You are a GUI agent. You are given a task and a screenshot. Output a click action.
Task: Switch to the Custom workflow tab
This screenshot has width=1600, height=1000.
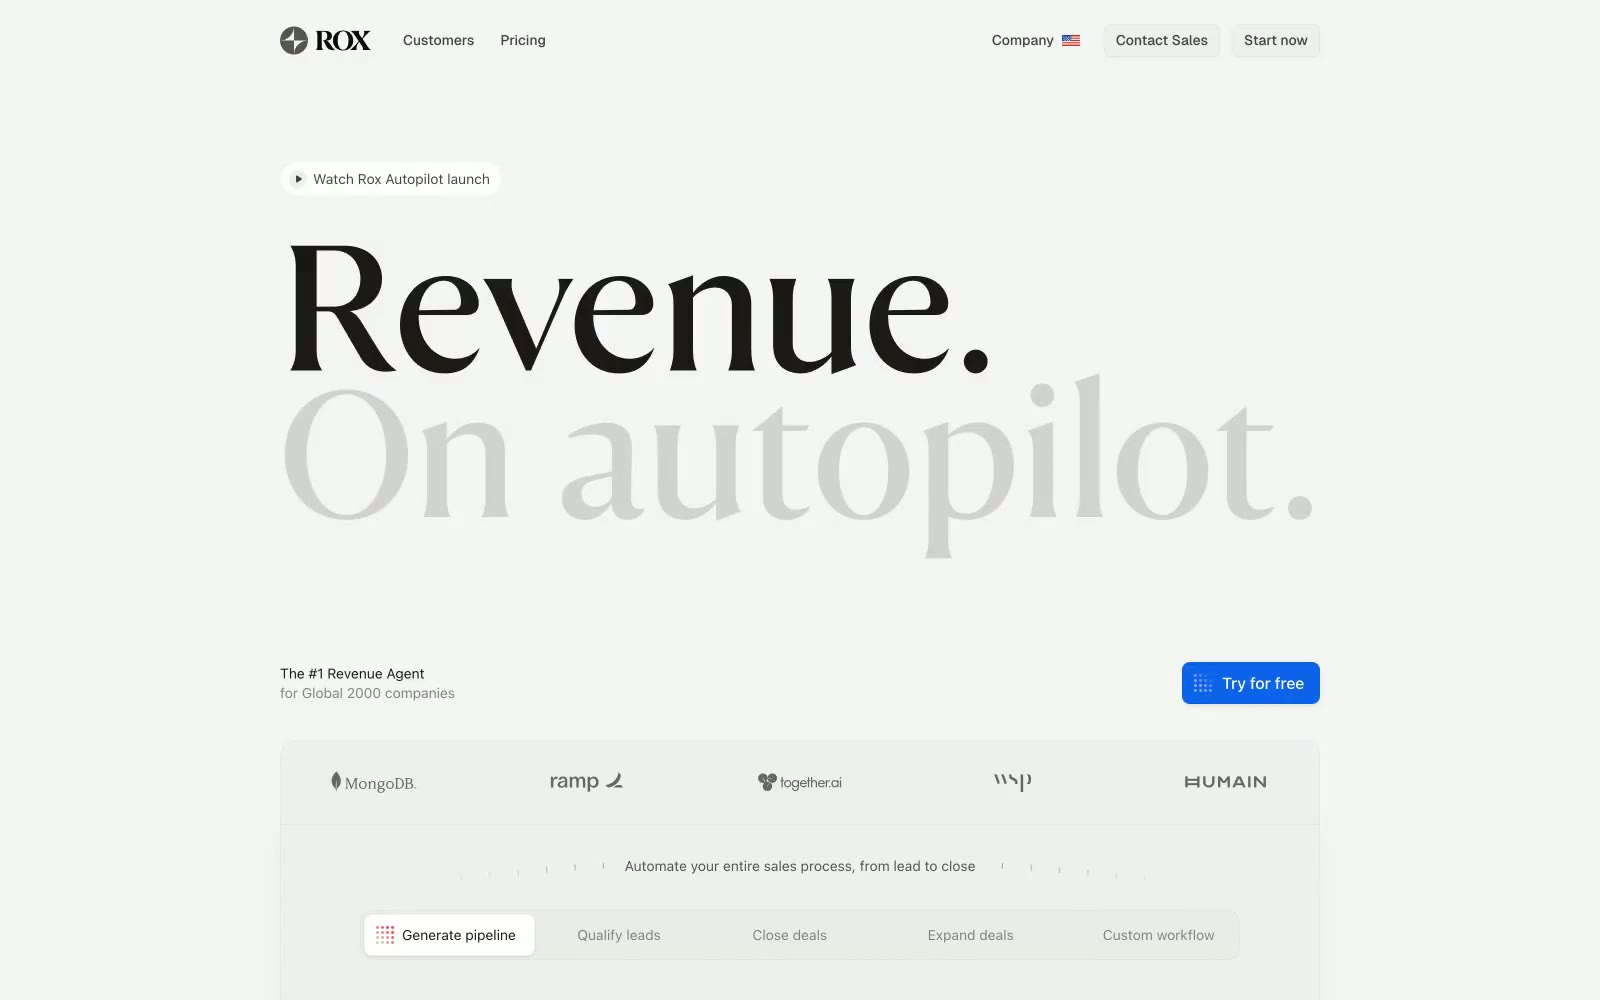tap(1158, 935)
